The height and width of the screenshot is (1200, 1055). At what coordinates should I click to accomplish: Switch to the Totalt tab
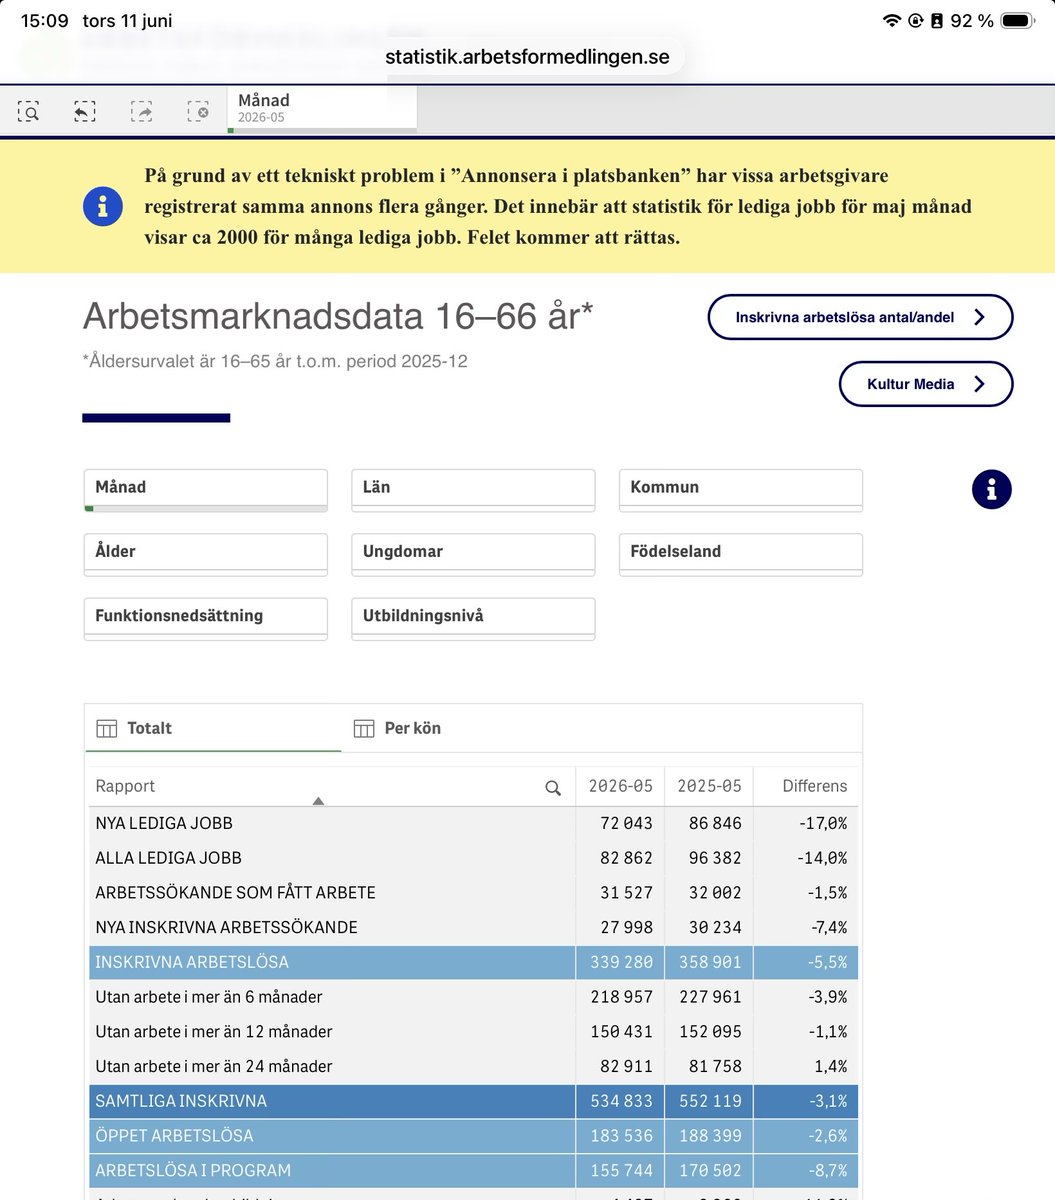click(x=213, y=728)
